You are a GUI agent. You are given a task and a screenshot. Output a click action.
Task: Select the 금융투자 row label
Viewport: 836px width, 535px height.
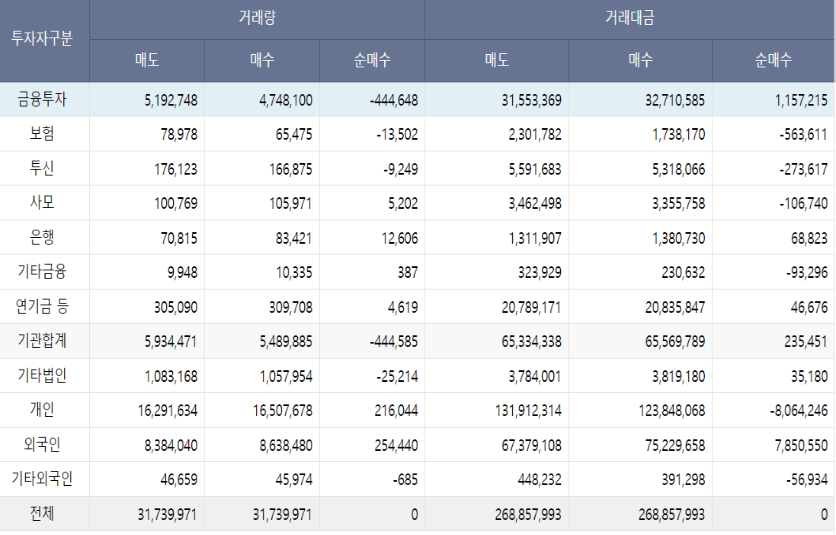(43, 99)
